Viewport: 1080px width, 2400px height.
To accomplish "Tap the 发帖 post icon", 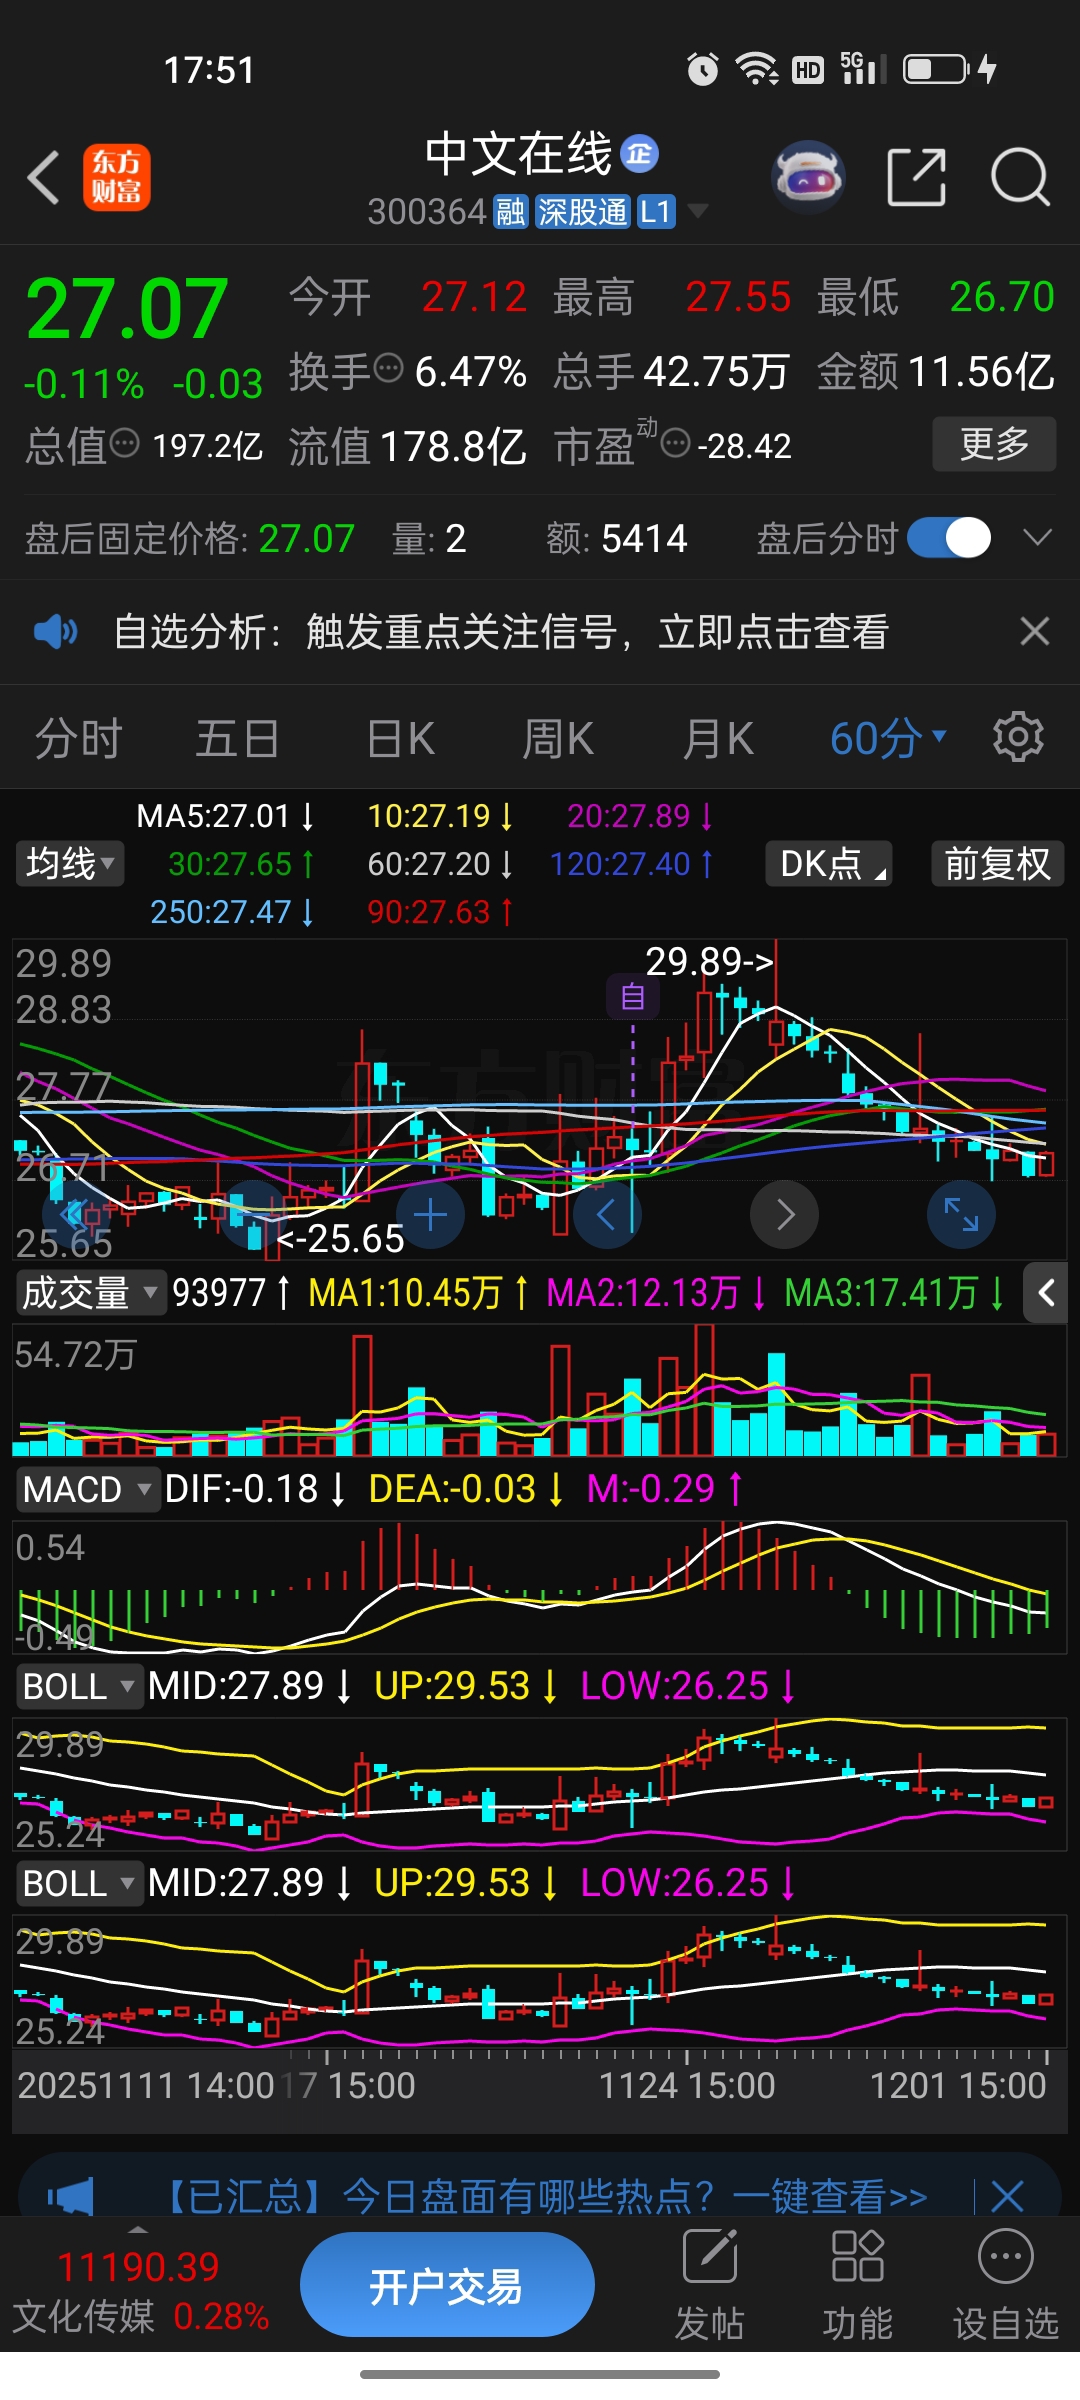I will [x=709, y=2284].
